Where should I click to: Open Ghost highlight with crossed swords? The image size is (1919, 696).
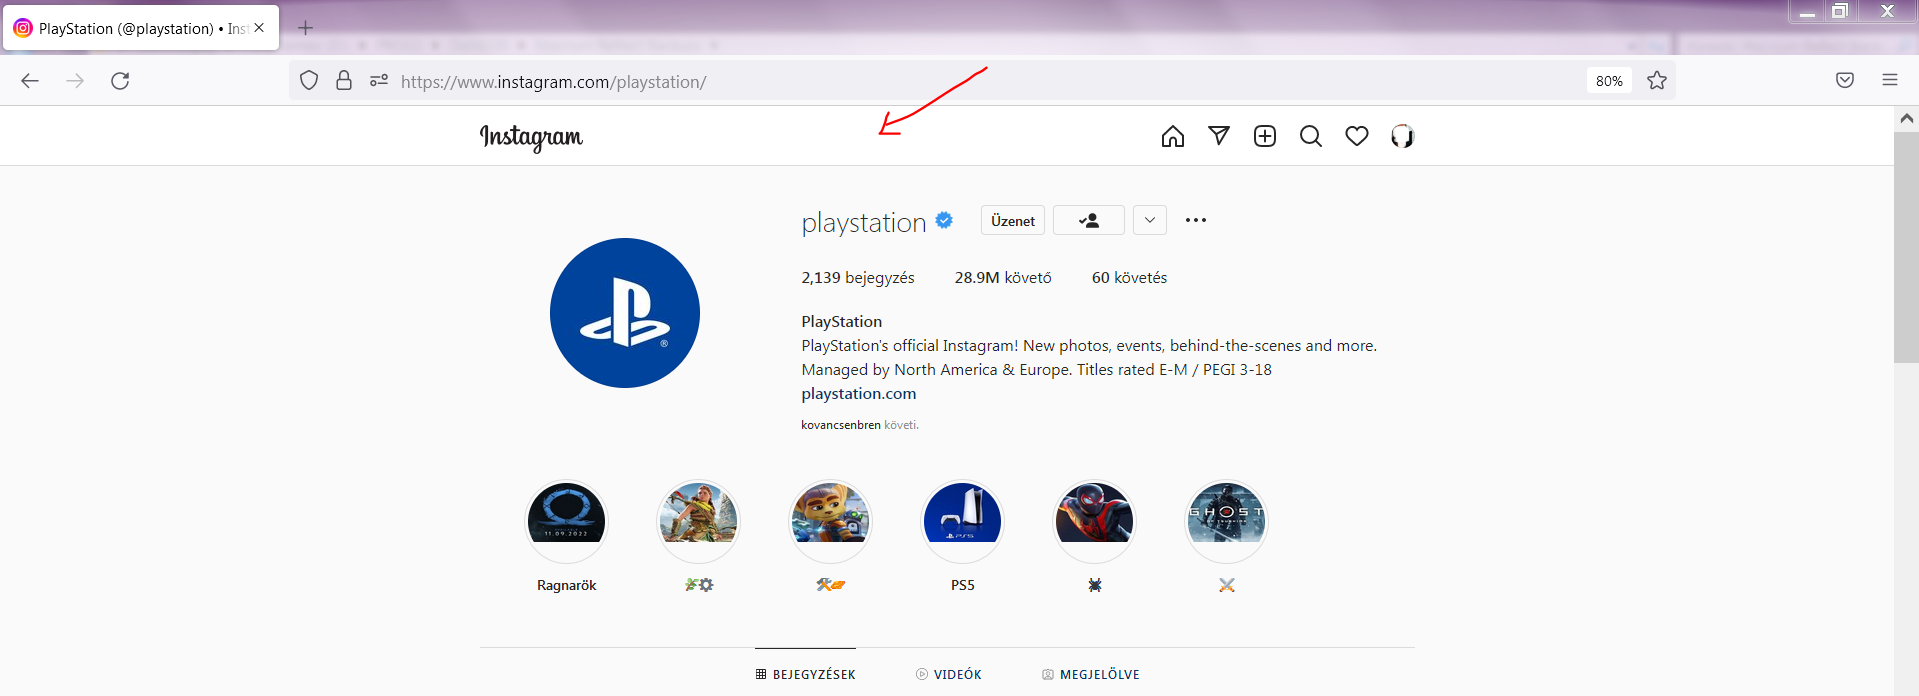pos(1226,521)
